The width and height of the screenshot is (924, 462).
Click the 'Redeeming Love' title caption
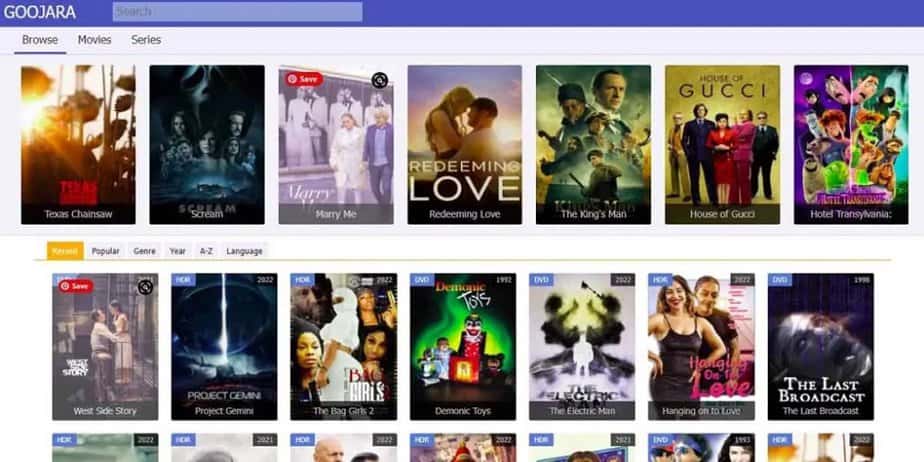pos(464,214)
